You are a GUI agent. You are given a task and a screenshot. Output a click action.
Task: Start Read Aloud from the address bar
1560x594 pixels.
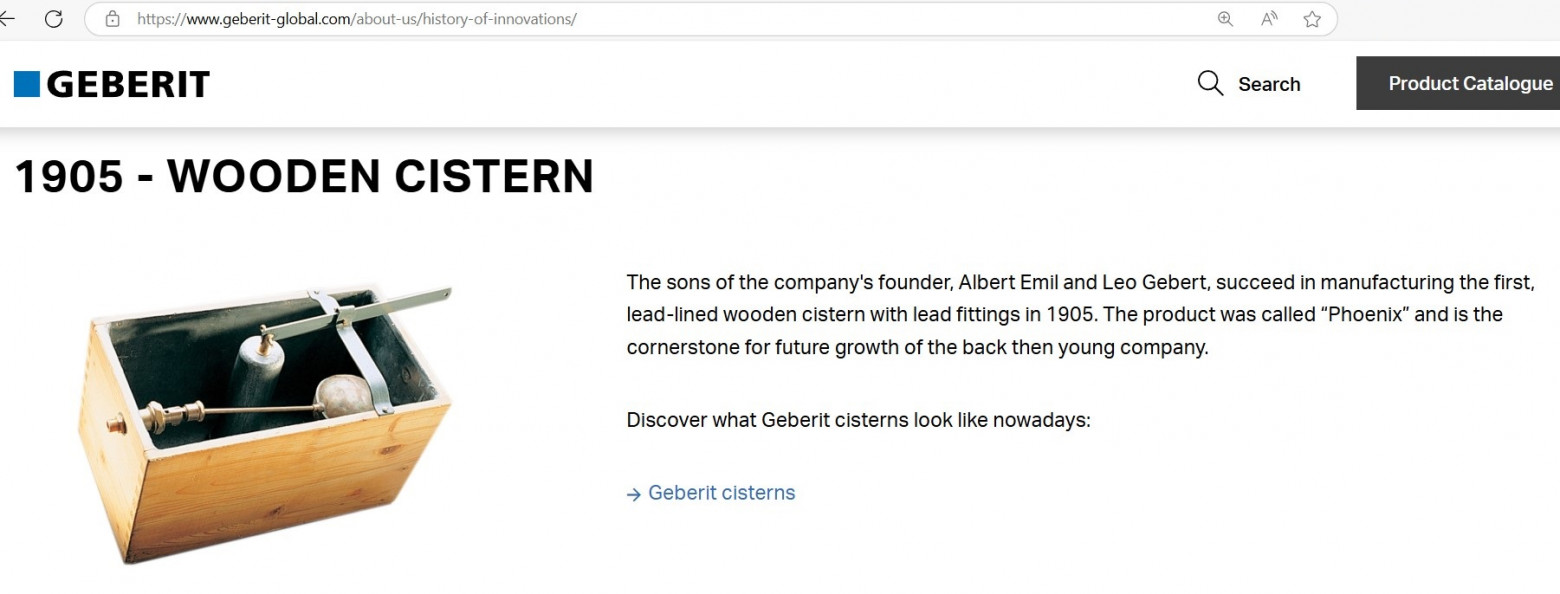[x=1269, y=19]
